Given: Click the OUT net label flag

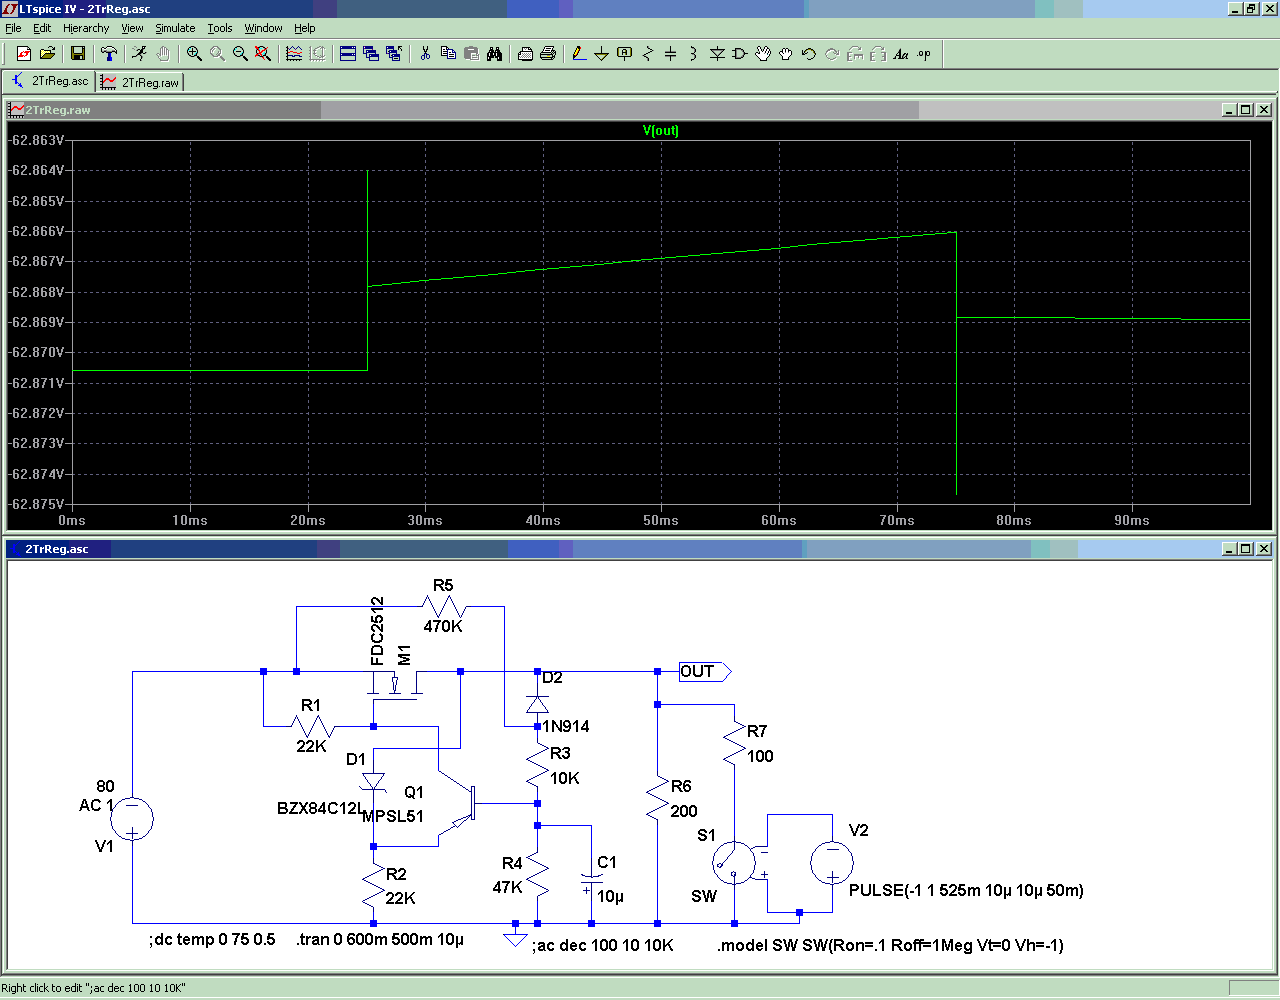Looking at the screenshot, I should [x=704, y=671].
